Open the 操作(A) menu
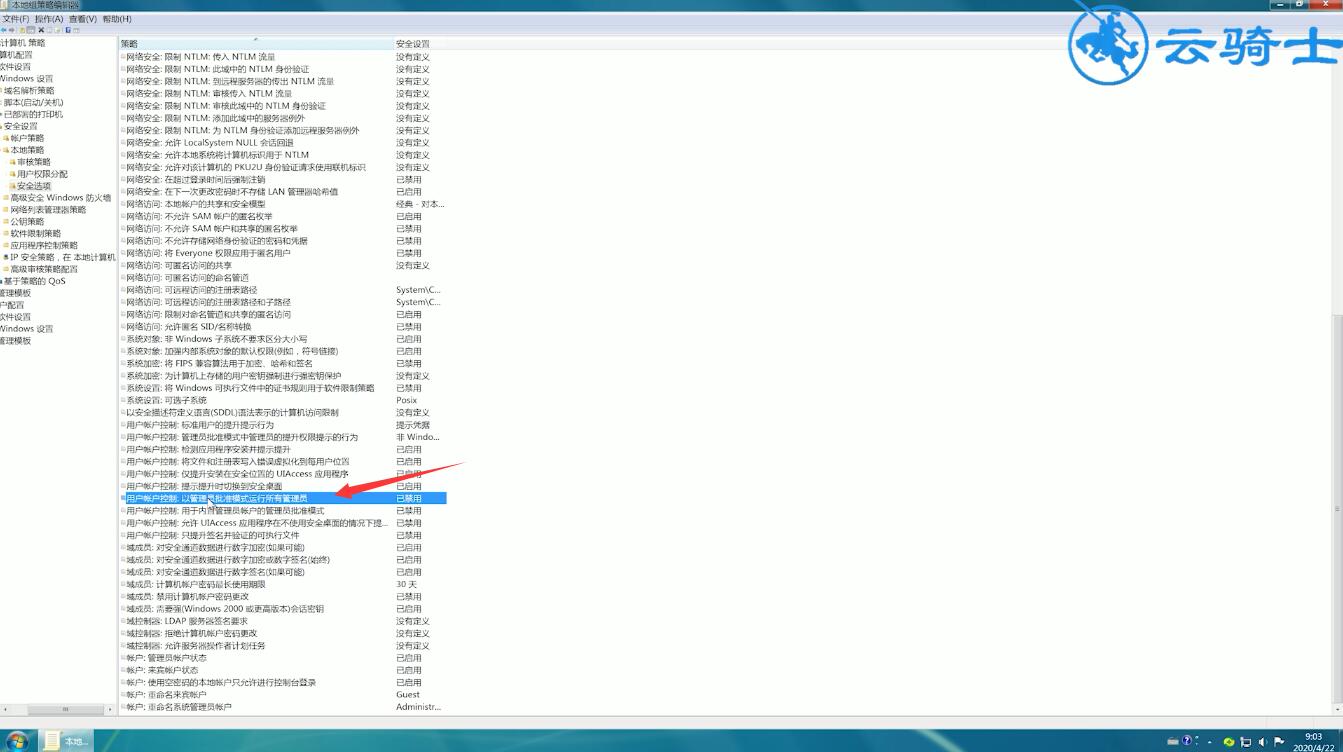Viewport: 1343px width, 752px height. coord(48,19)
